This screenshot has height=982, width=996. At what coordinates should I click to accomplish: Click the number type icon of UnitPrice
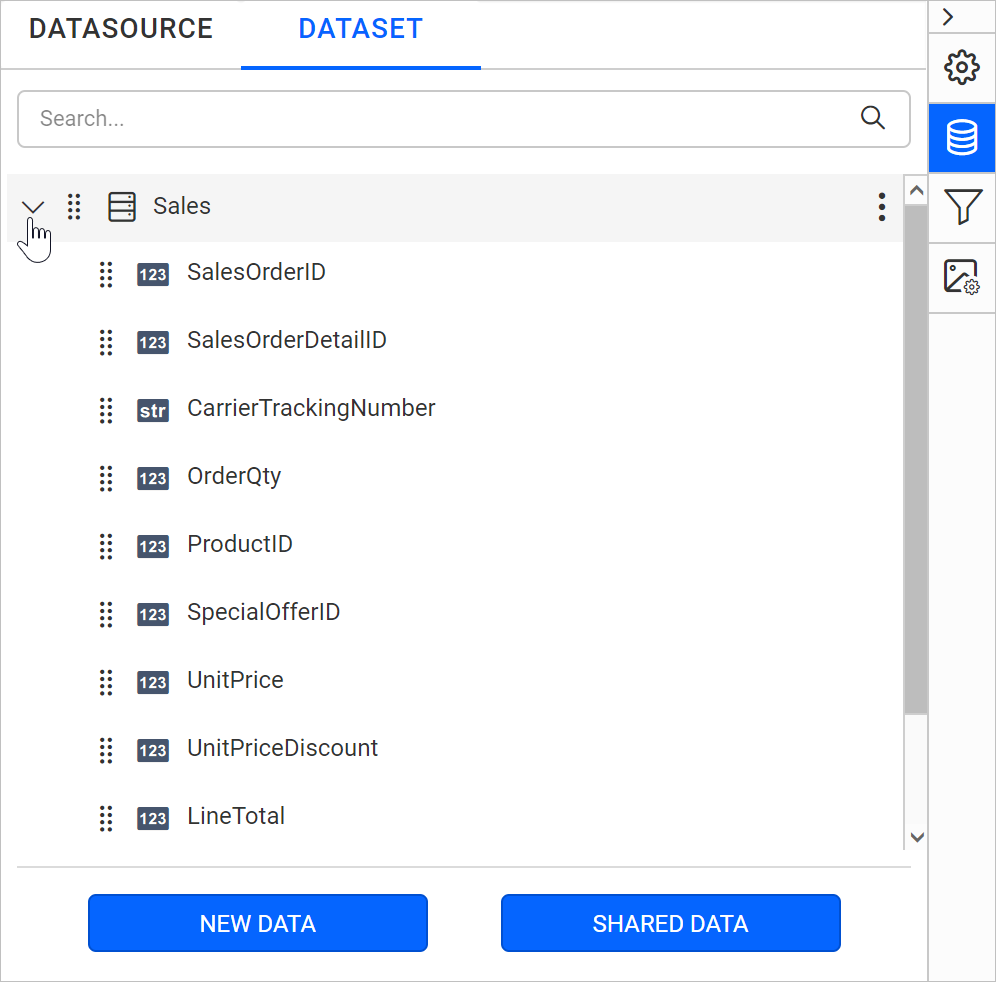153,682
